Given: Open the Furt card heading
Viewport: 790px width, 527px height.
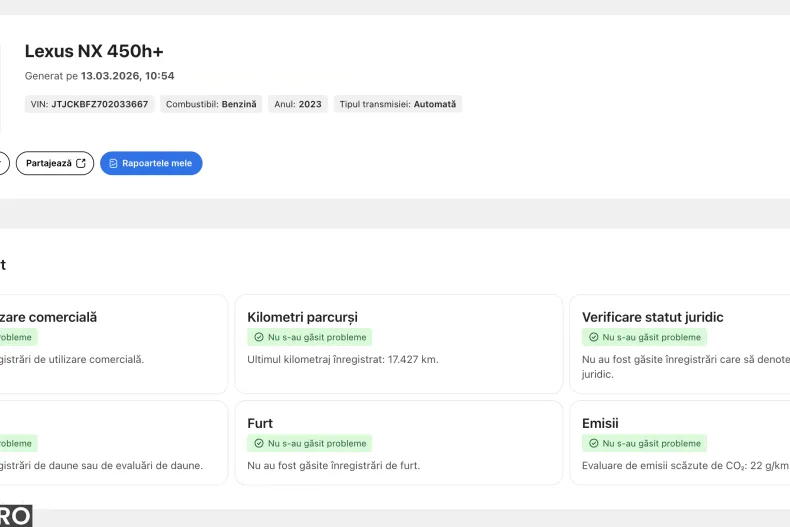Looking at the screenshot, I should (260, 423).
